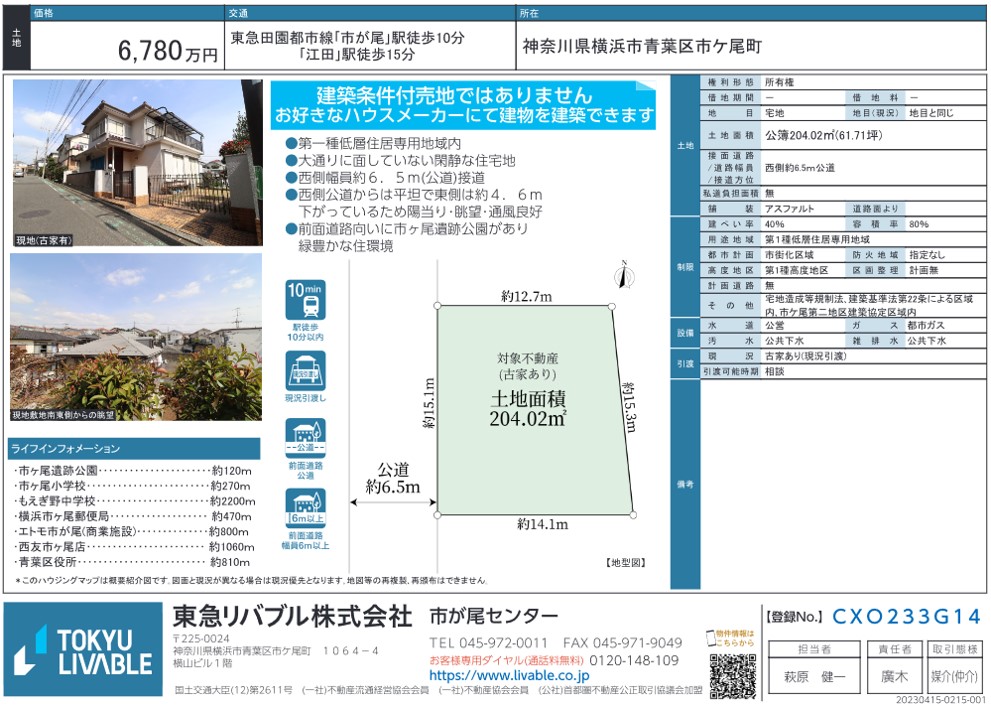Click the Tokyu Livable logo
Screen dimensions: 991x708
click(82, 651)
